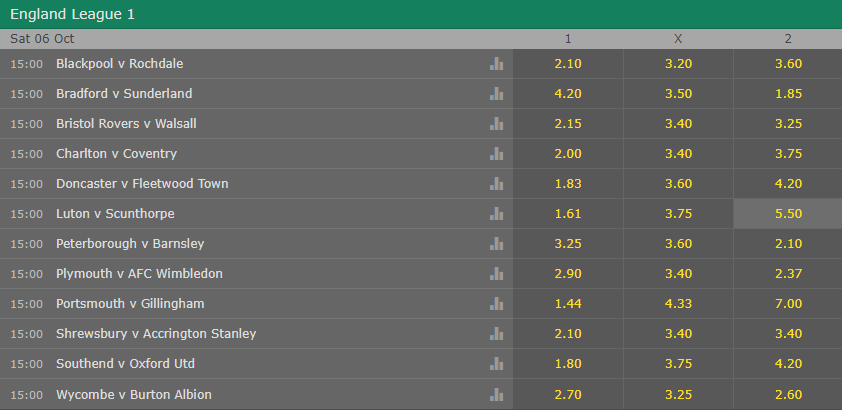Viewport: 842px width, 410px height.
Task: Open stats icon for Southend v Oxford Utd
Action: [496, 364]
